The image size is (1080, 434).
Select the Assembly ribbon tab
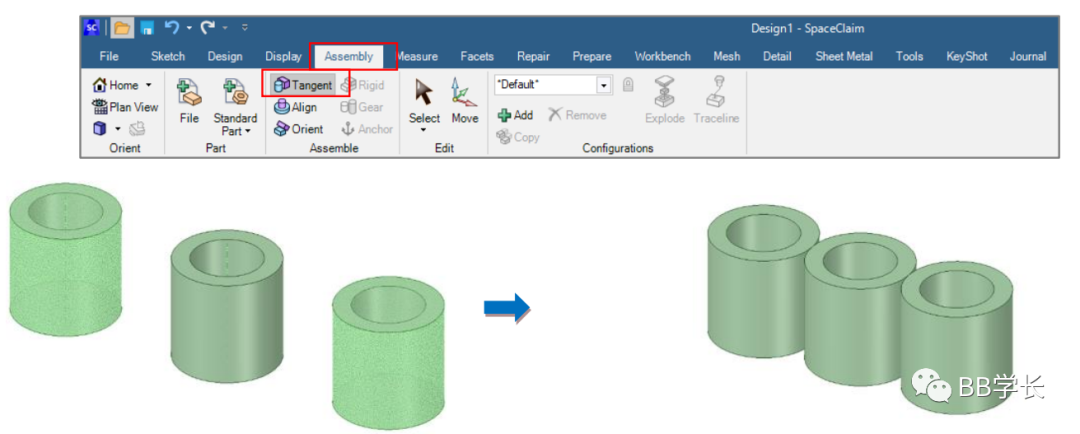(349, 56)
